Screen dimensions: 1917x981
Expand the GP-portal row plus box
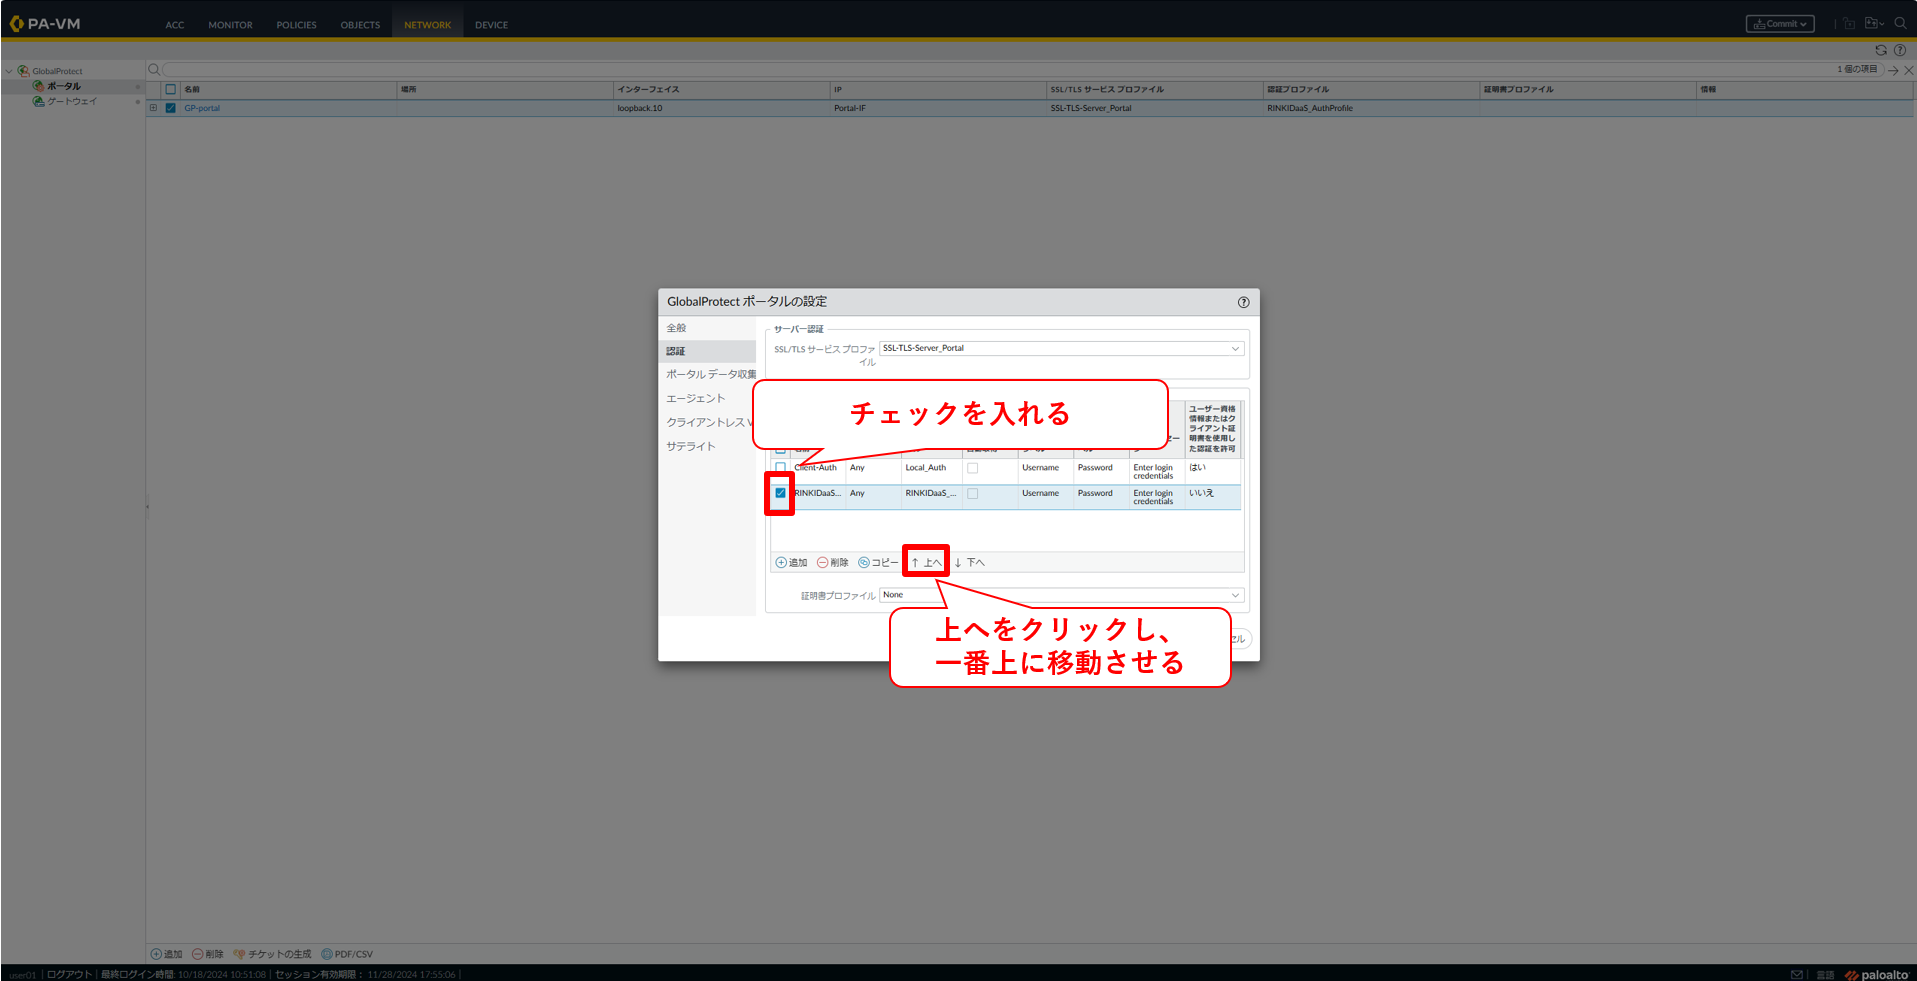[x=153, y=108]
